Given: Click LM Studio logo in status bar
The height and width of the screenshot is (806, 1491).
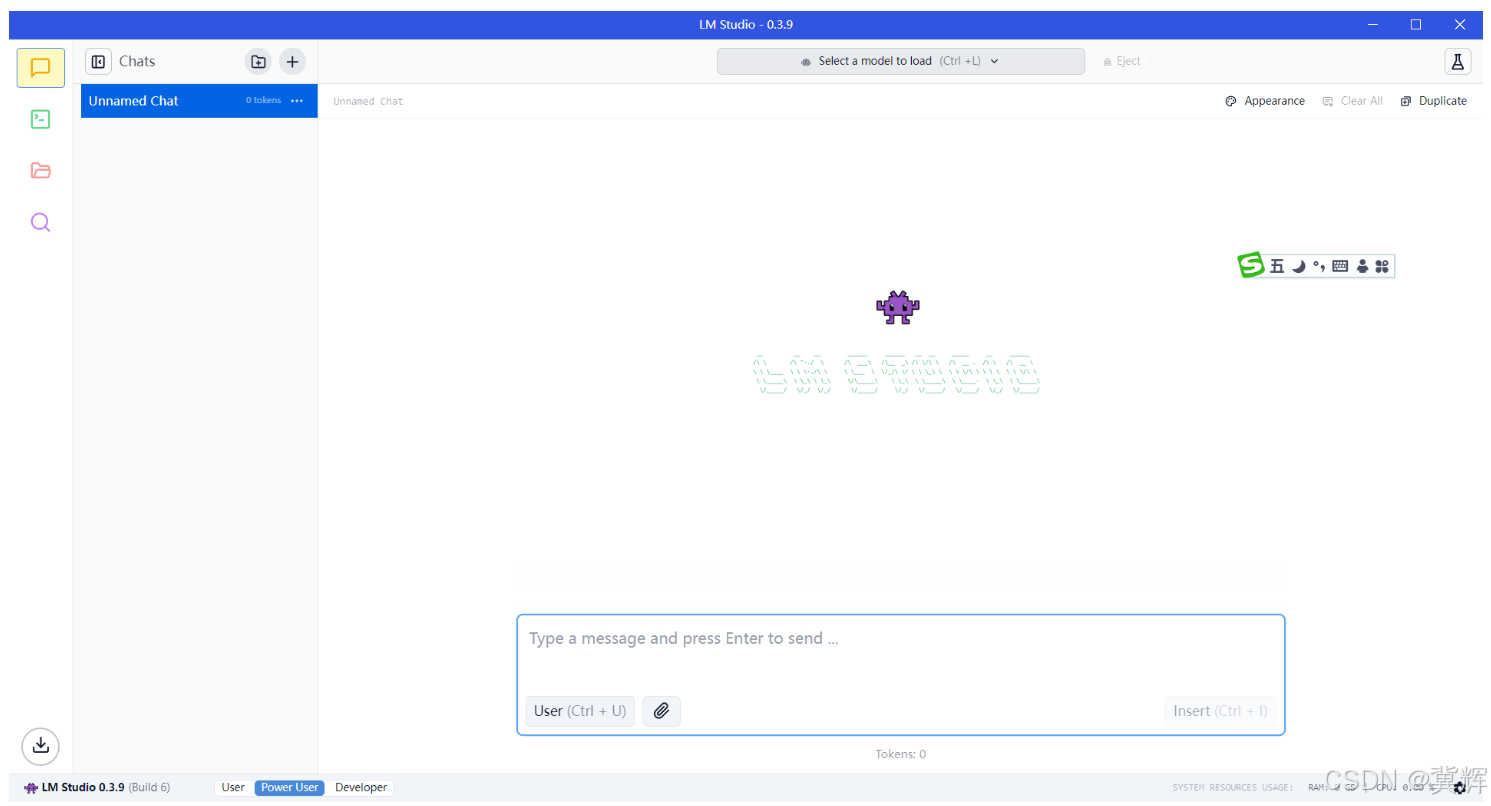Looking at the screenshot, I should tap(31, 788).
